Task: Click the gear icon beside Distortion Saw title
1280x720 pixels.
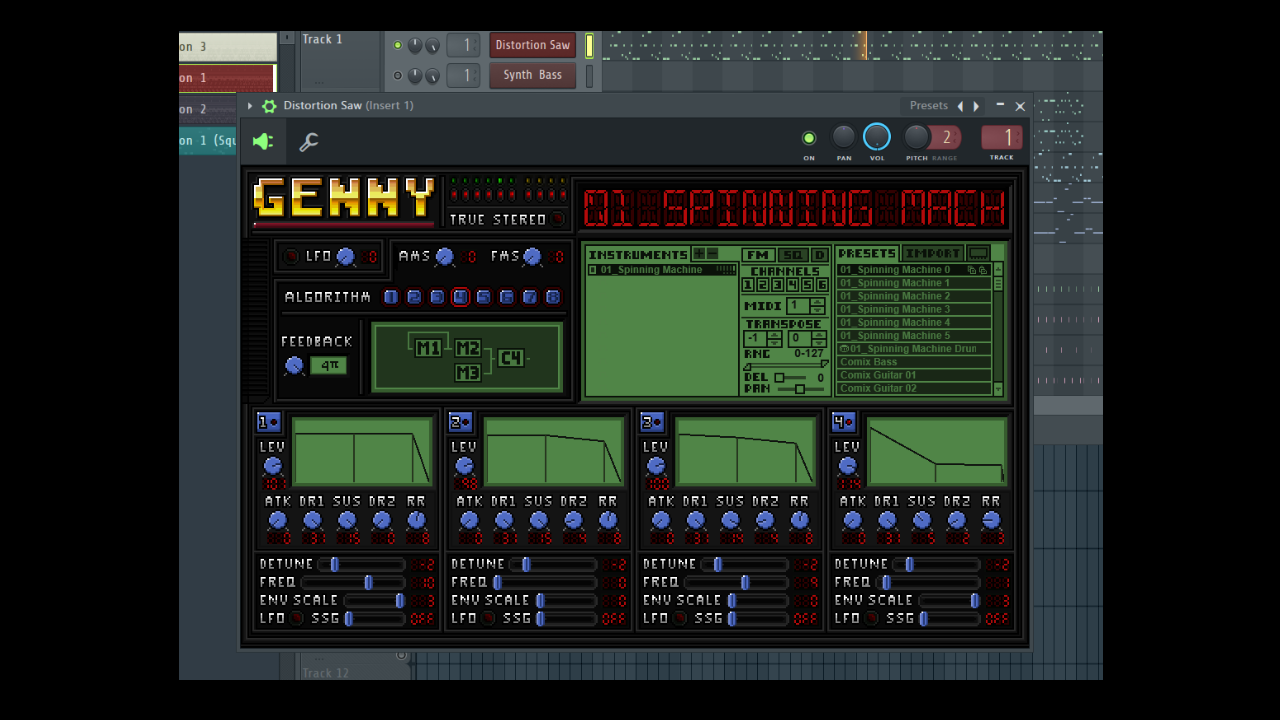Action: point(269,106)
